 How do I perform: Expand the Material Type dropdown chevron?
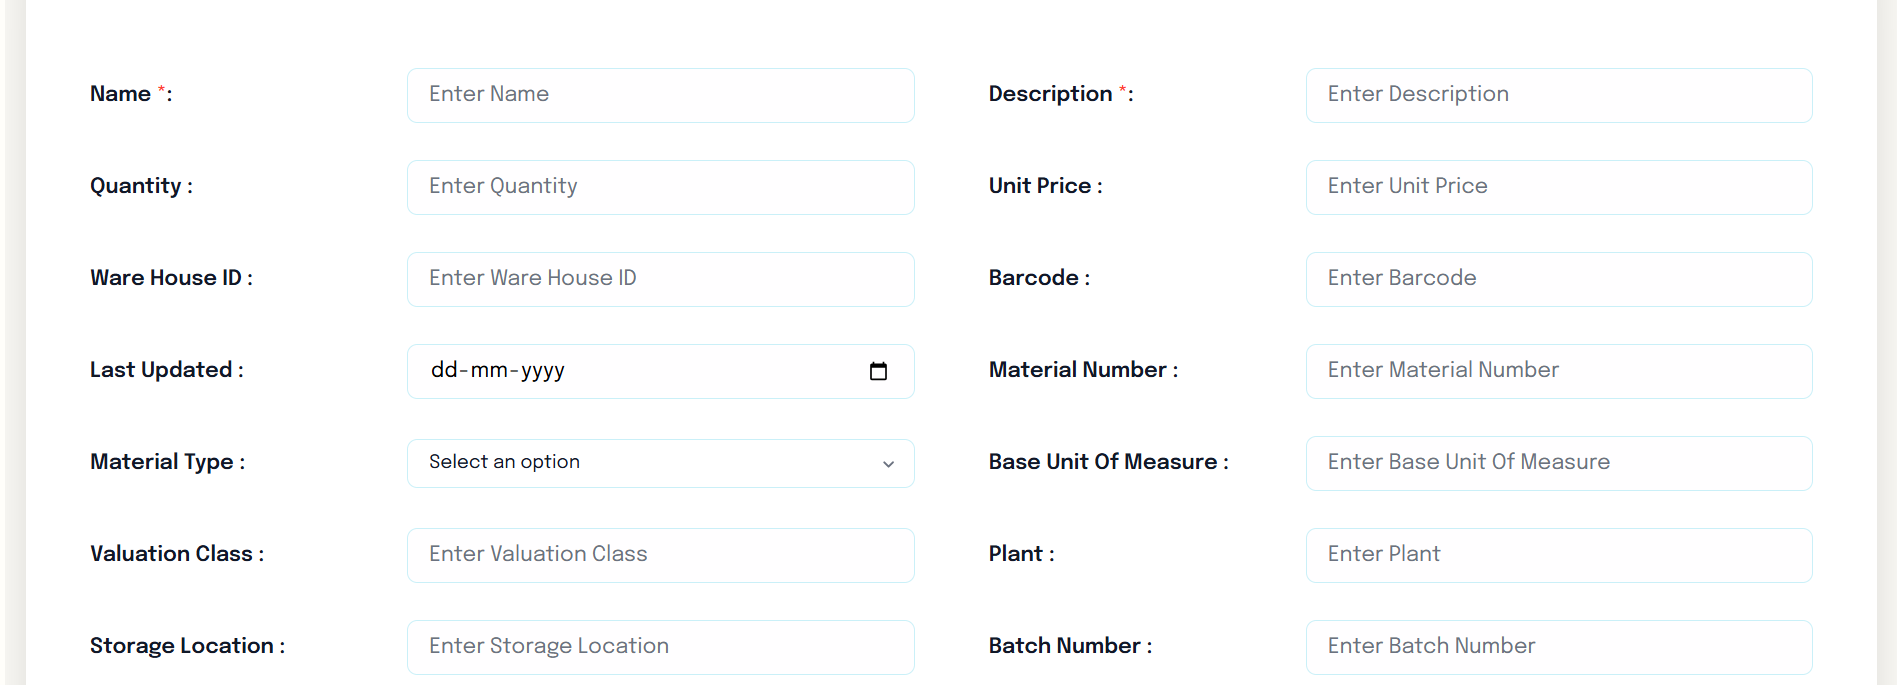pyautogui.click(x=888, y=464)
